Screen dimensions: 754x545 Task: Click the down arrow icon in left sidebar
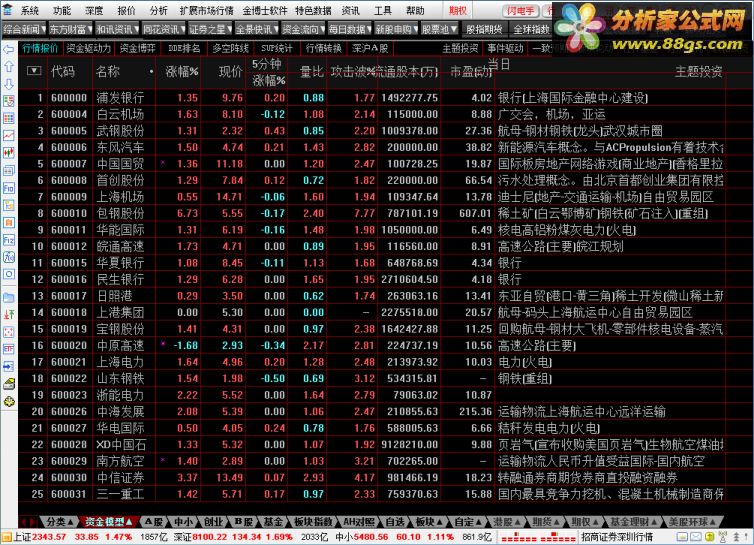(x=9, y=84)
